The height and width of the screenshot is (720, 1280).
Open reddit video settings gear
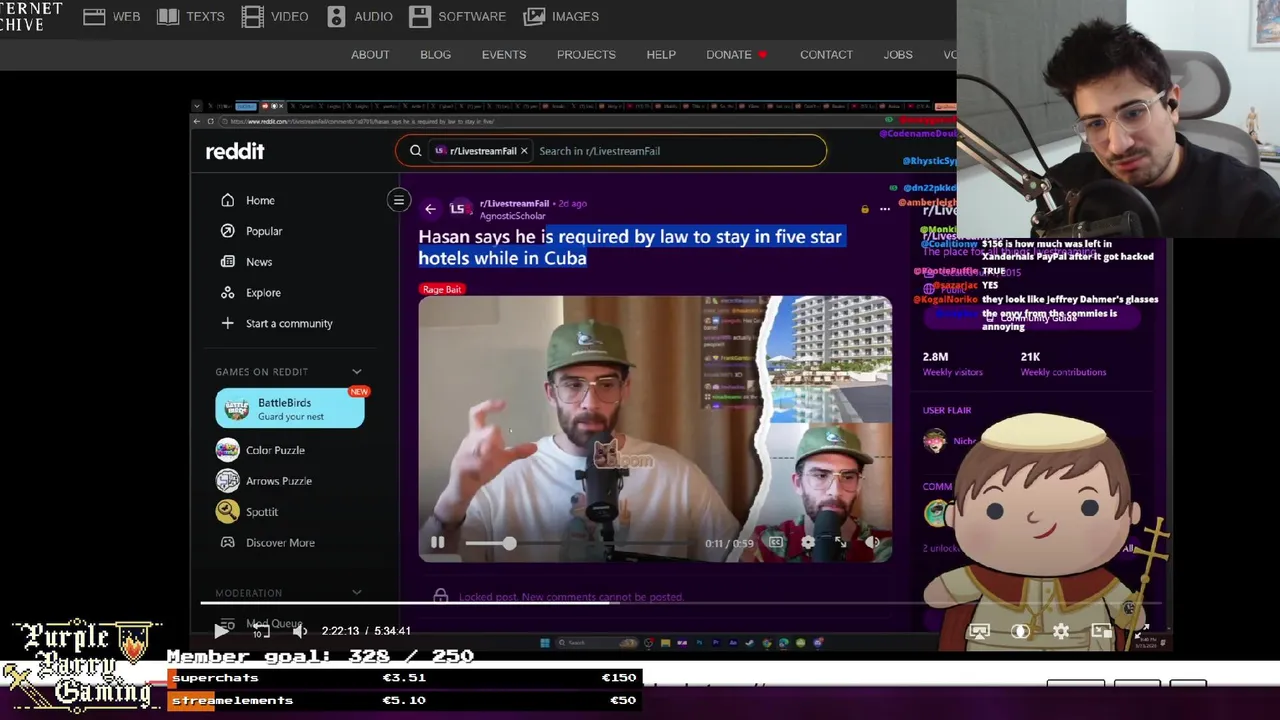(808, 543)
